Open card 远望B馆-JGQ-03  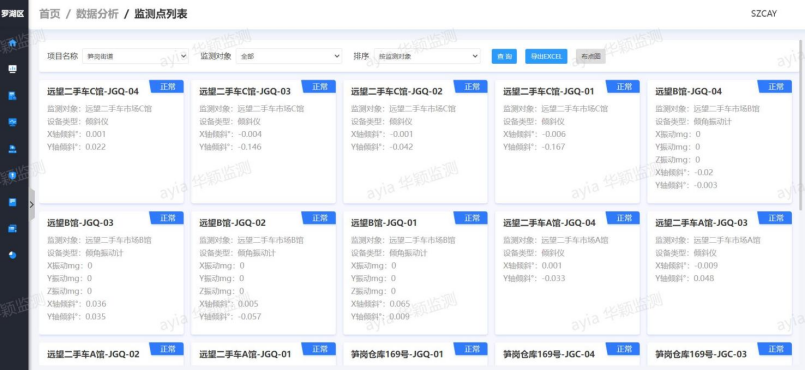pos(111,273)
